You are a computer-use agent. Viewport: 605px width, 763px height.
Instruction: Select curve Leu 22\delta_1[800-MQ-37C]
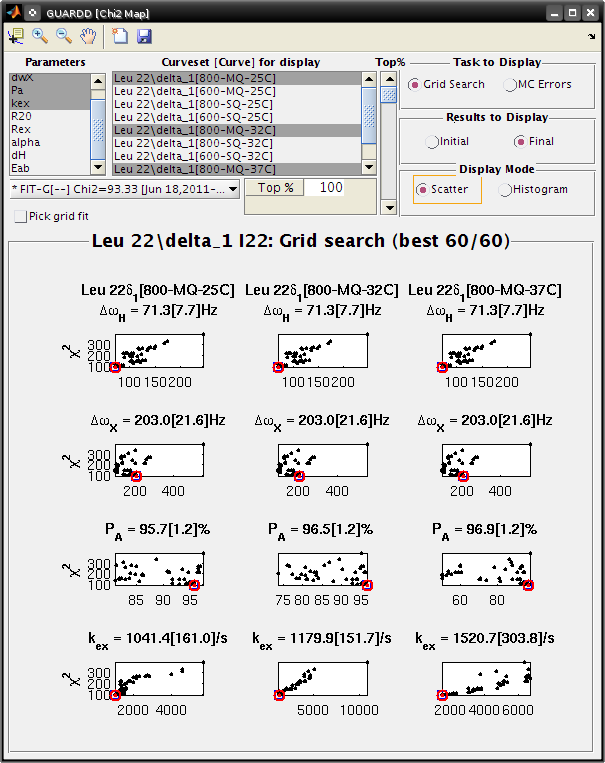(237, 169)
